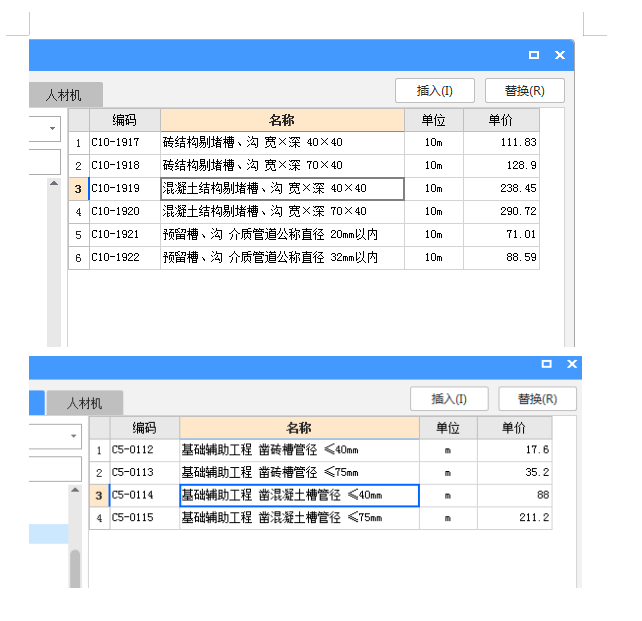Maximize the lower dialog listing C5 codes

546,365
